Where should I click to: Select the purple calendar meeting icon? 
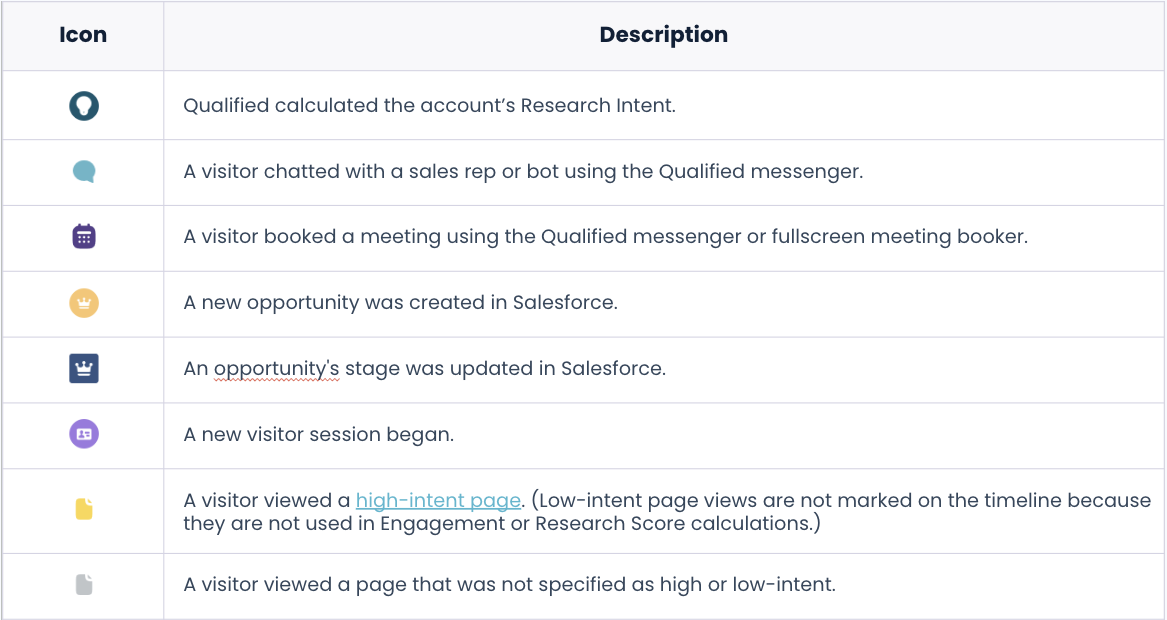coord(84,236)
